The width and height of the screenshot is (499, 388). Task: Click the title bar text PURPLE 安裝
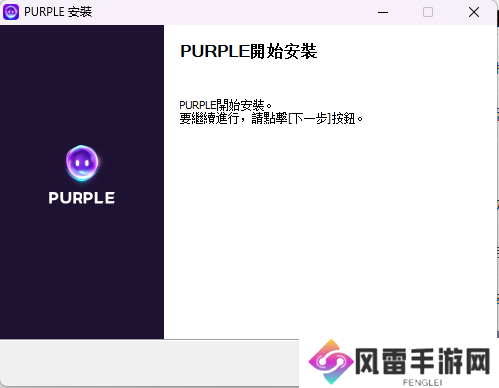(58, 12)
